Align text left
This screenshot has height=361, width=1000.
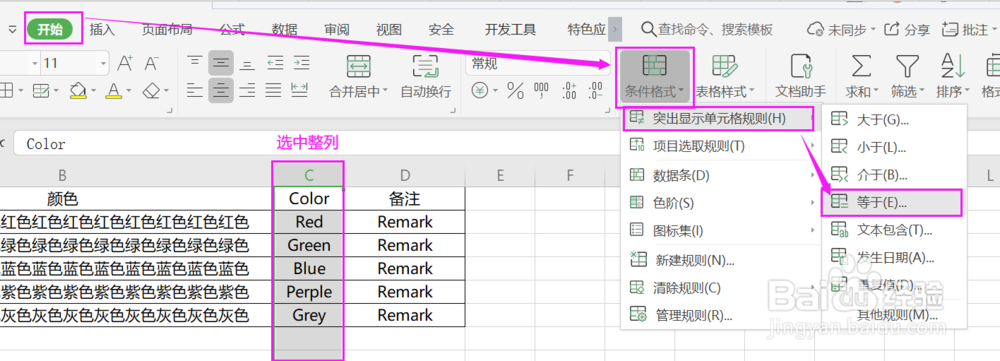pos(195,90)
